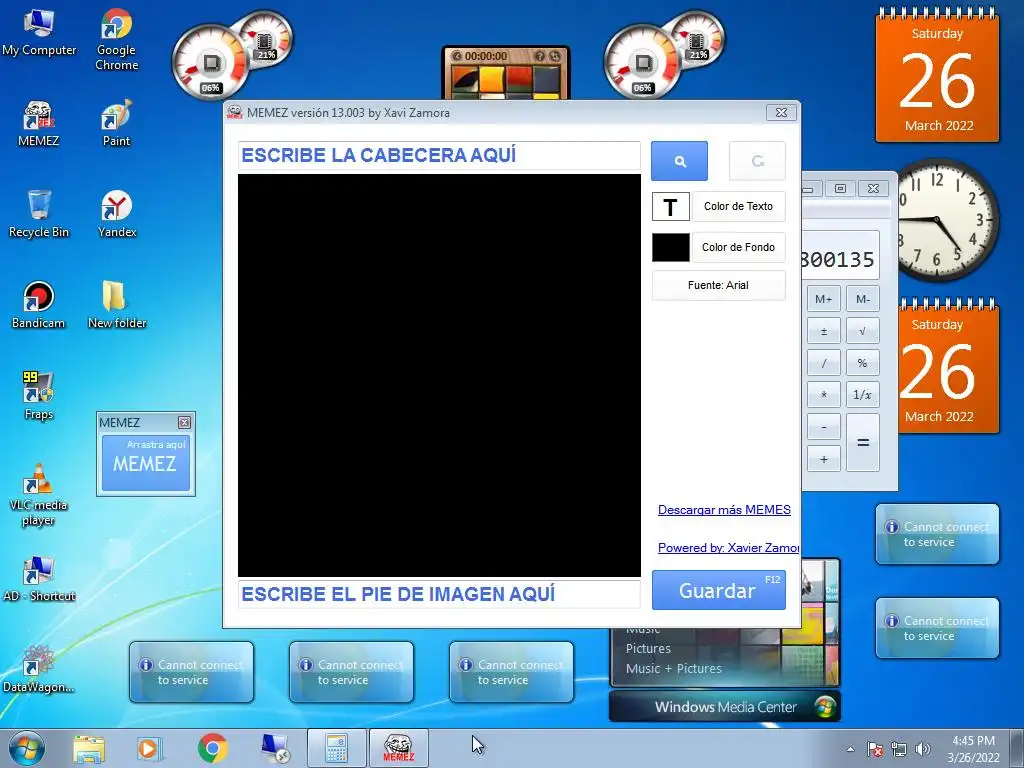Click the network tray icon
The height and width of the screenshot is (768, 1024).
click(x=899, y=749)
